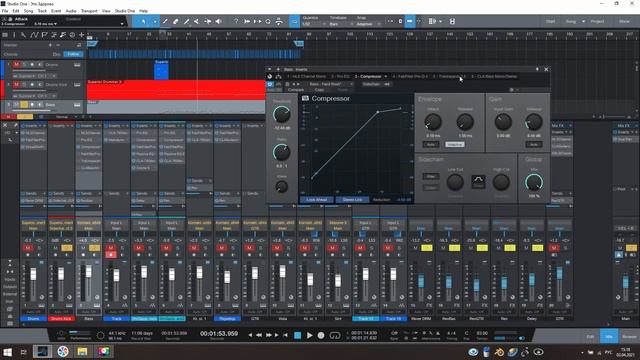640x360 pixels.
Task: Open File Explorer from the taskbar
Action: point(82,351)
